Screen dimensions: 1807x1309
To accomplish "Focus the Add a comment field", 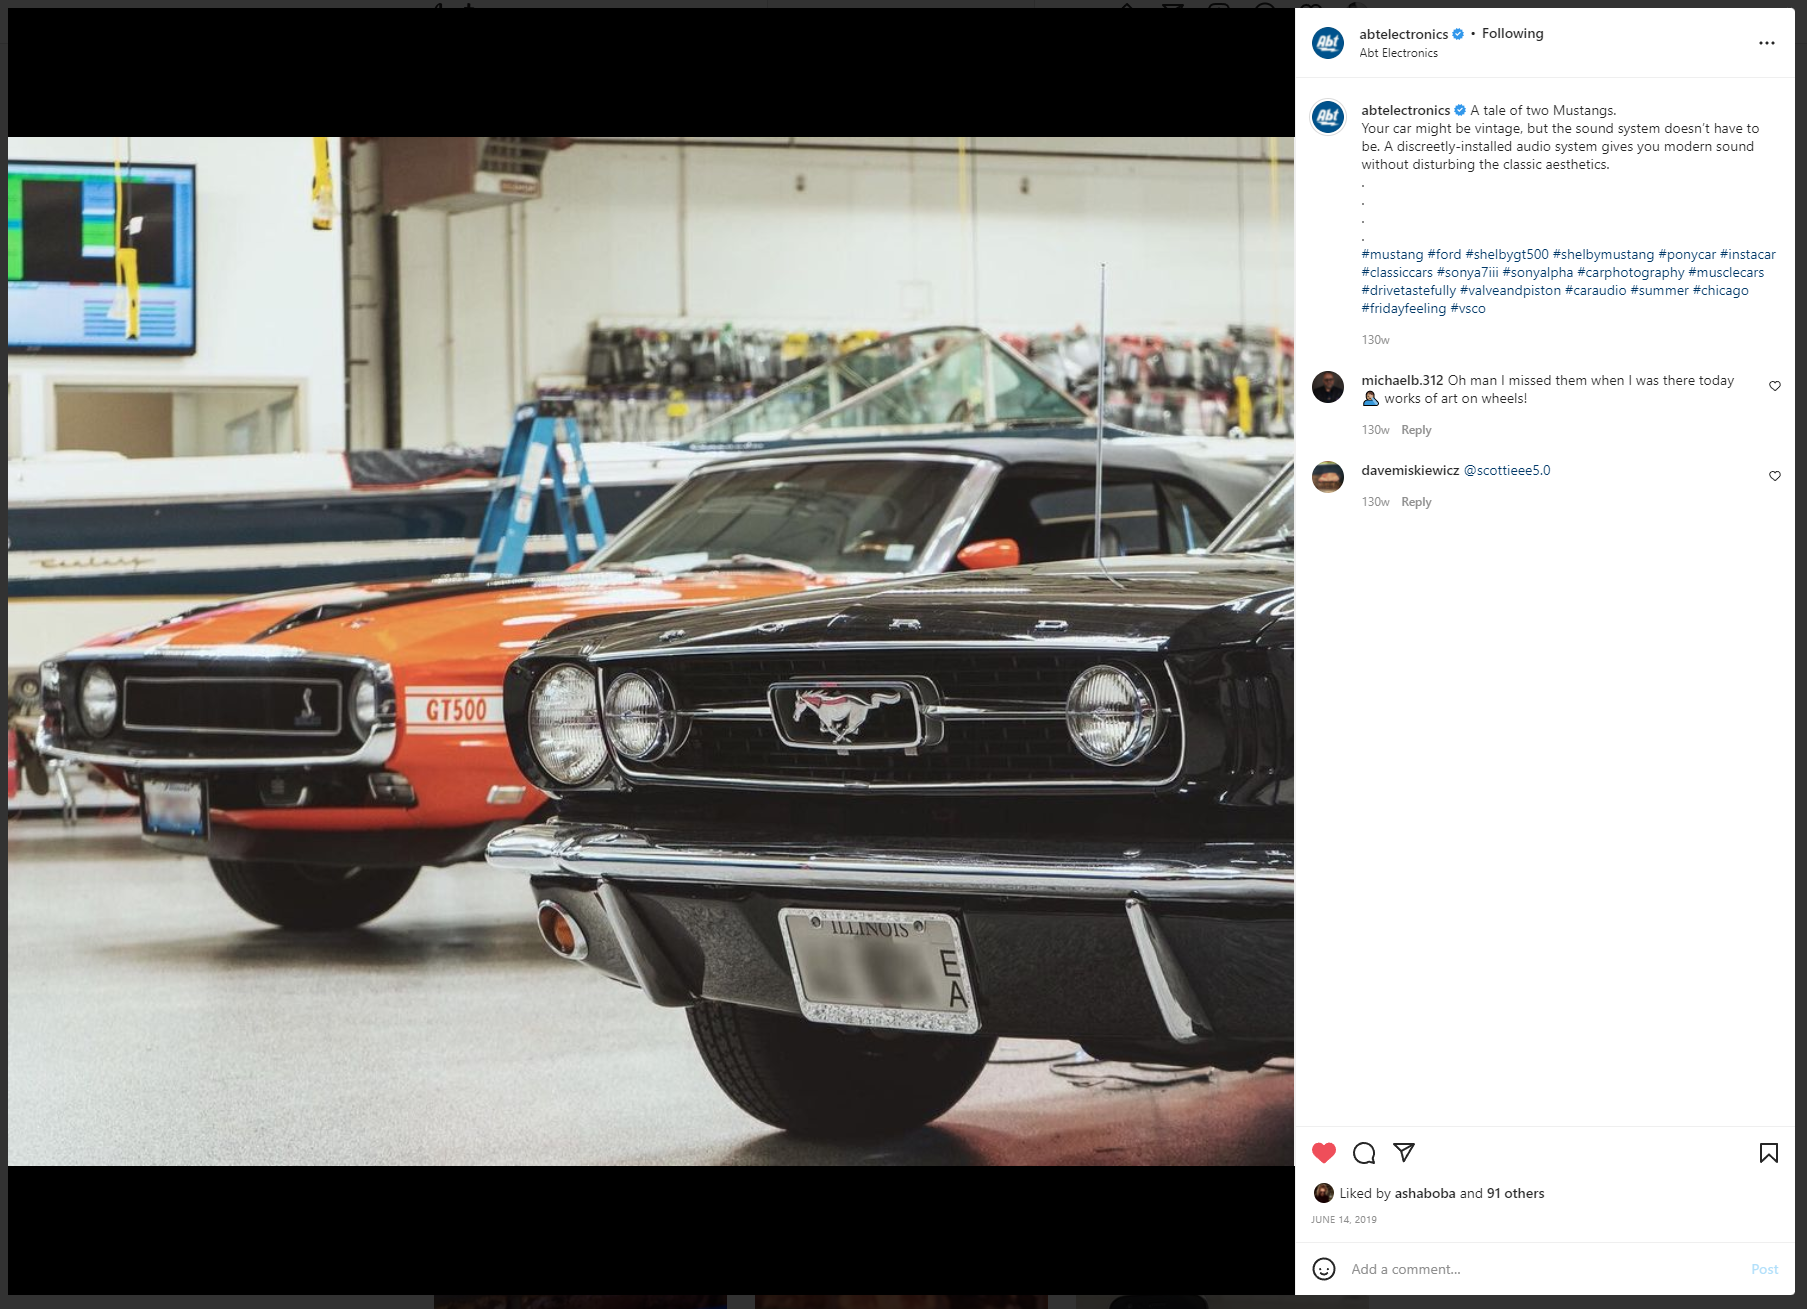I will 1545,1269.
